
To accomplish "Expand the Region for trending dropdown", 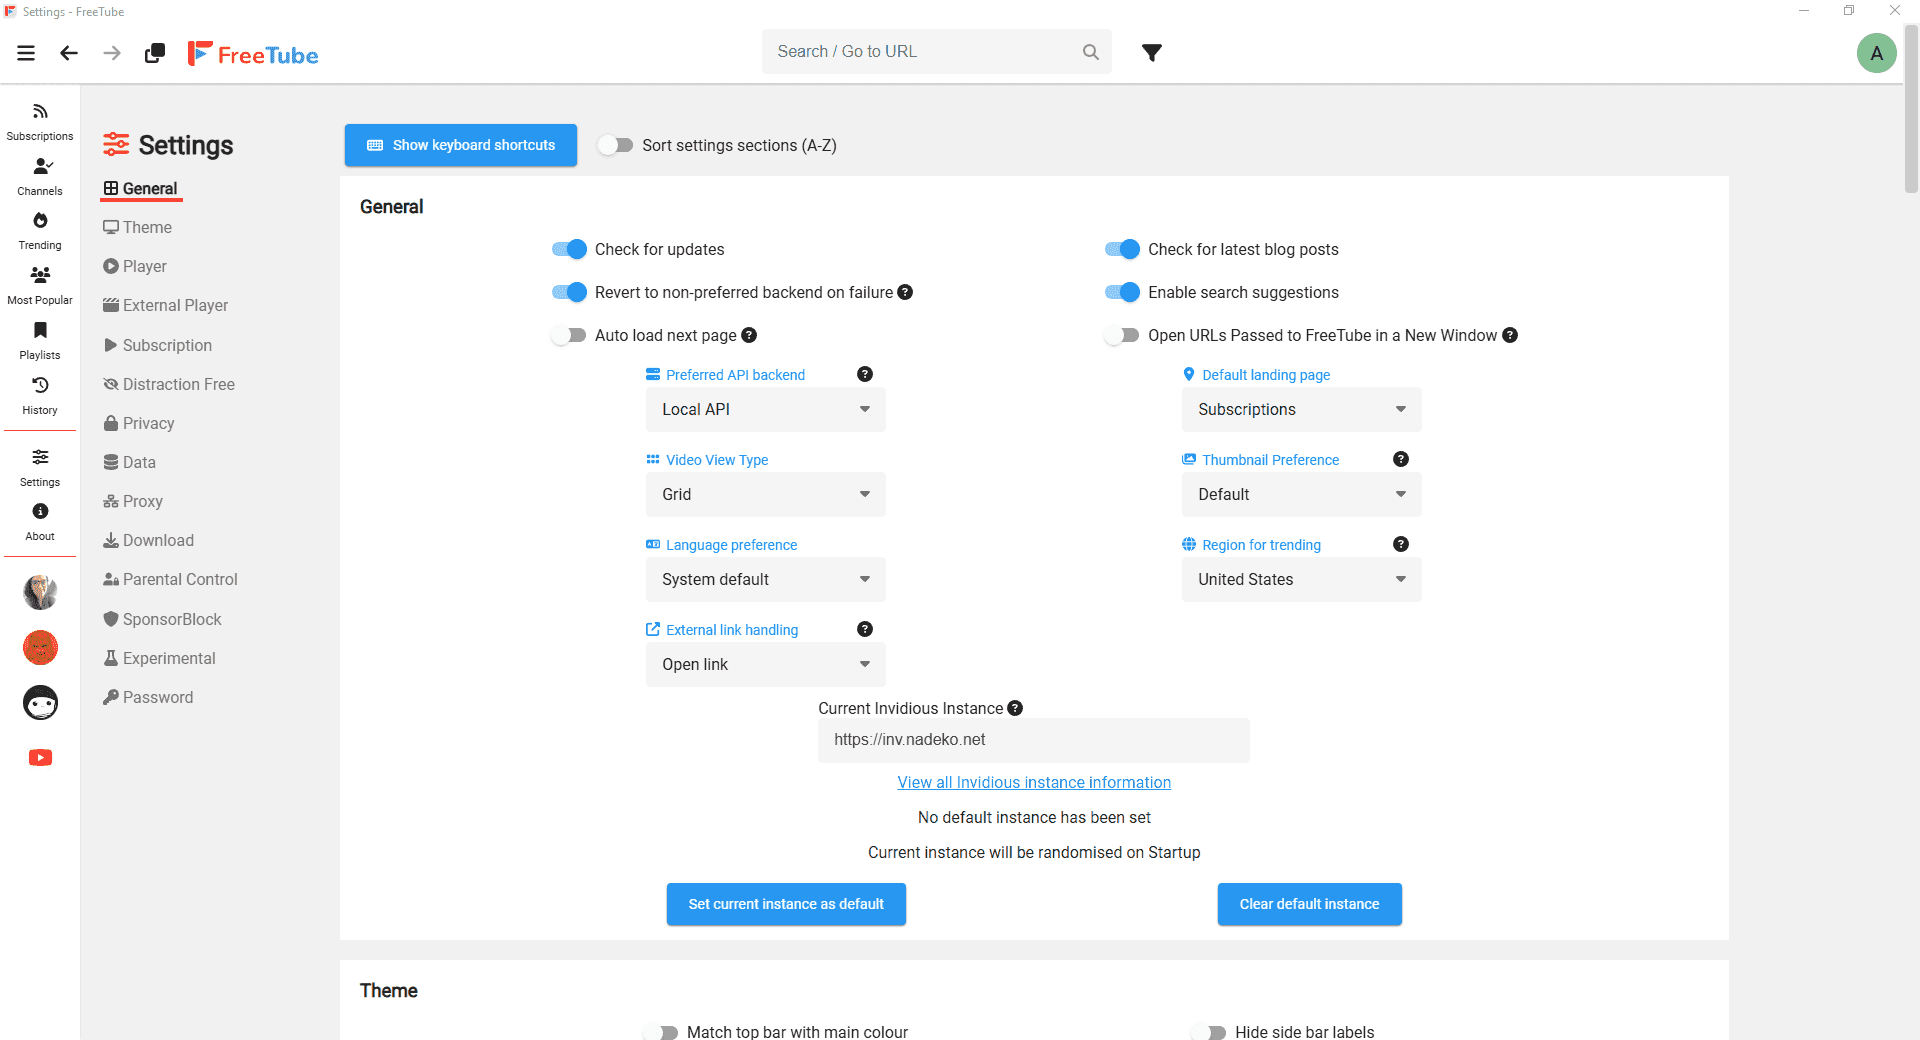I will pyautogui.click(x=1301, y=579).
